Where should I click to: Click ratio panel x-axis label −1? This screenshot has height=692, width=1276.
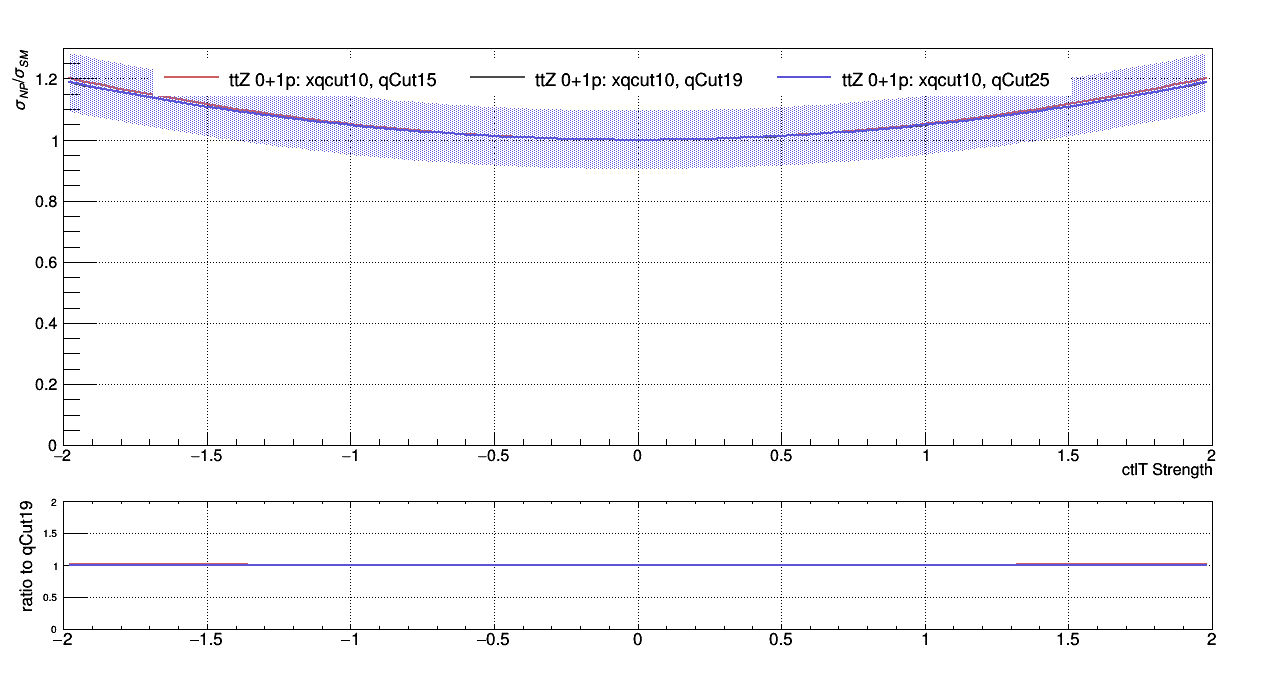pos(350,639)
